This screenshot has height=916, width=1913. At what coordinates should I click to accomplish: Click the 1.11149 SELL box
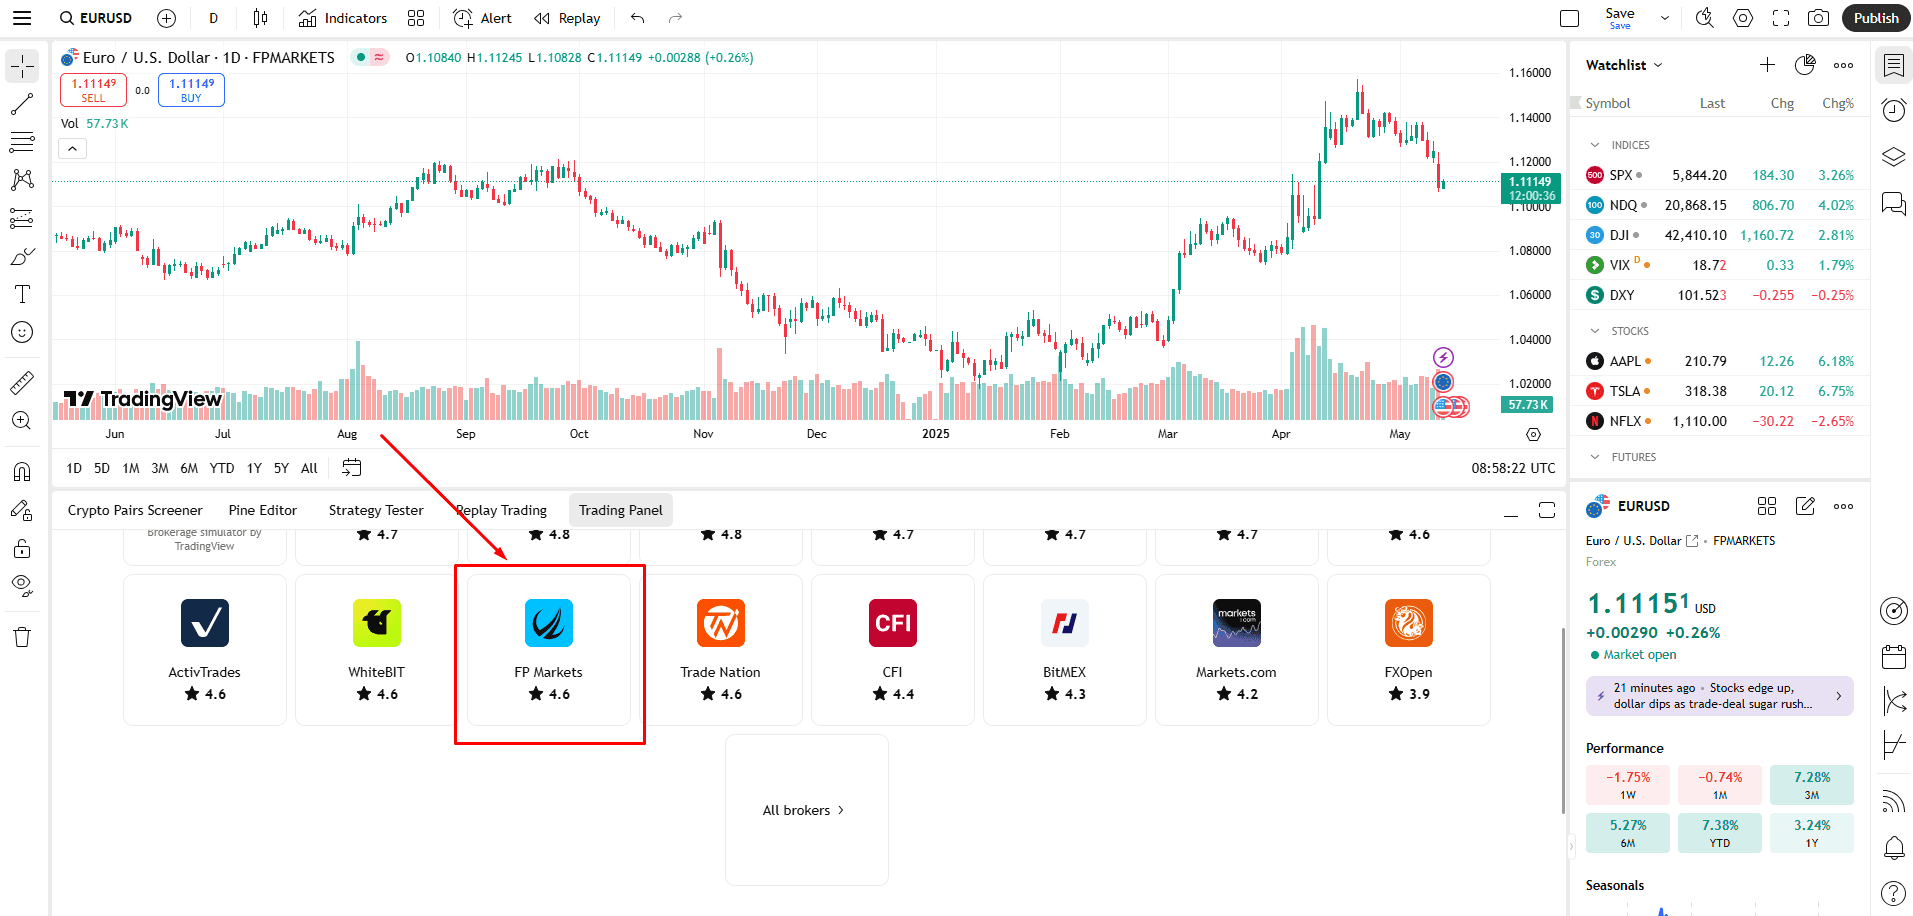point(92,89)
